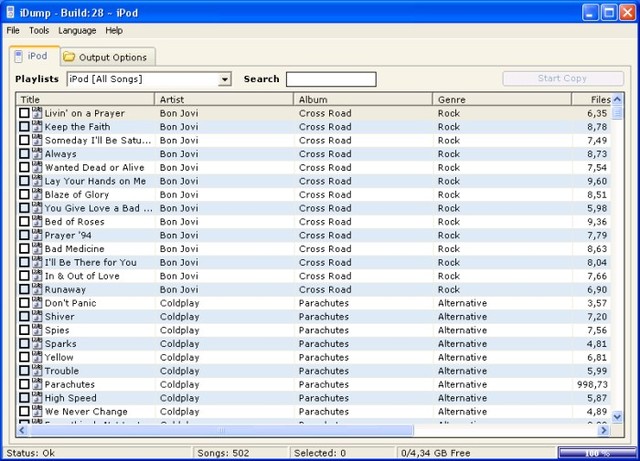This screenshot has height=461, width=640.
Task: Click the song icon next to Yellow
Action: [37, 357]
